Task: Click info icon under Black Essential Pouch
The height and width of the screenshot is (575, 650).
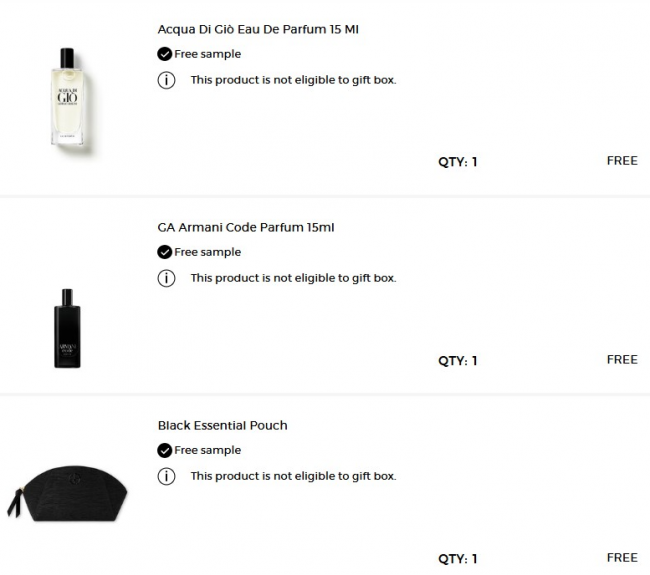Action: coord(166,476)
